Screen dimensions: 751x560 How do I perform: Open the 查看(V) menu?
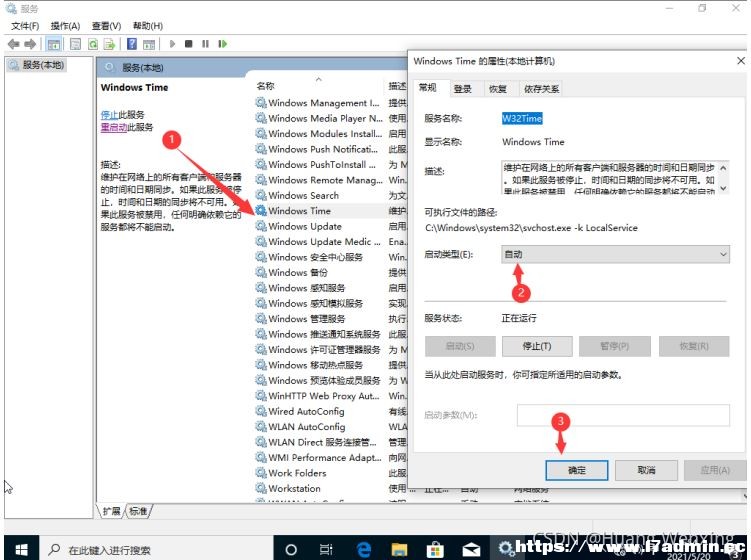click(x=106, y=26)
